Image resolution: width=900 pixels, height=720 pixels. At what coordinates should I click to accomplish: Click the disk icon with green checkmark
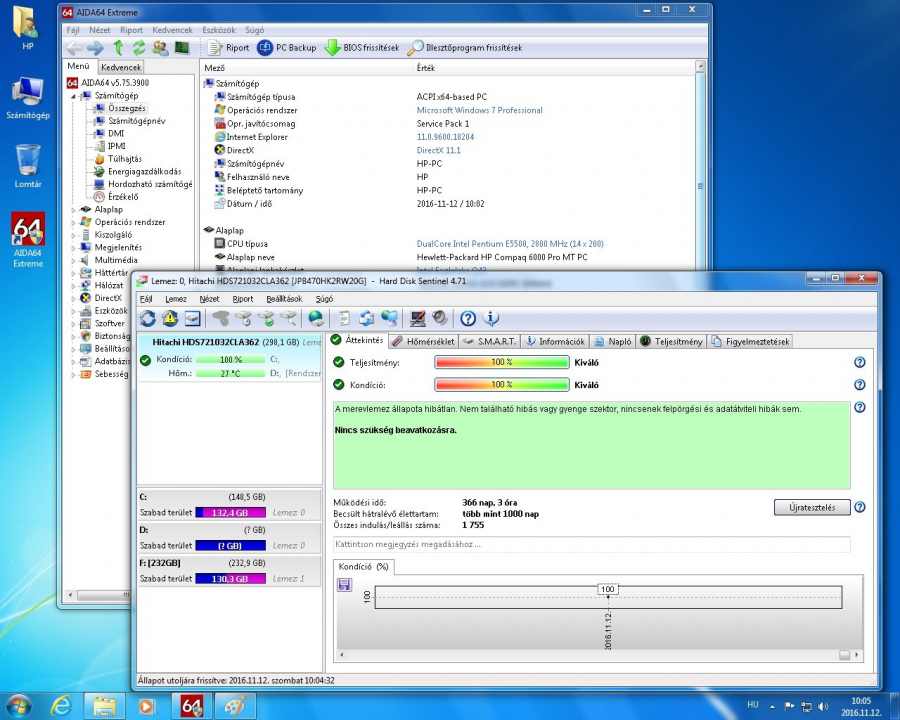(266, 319)
